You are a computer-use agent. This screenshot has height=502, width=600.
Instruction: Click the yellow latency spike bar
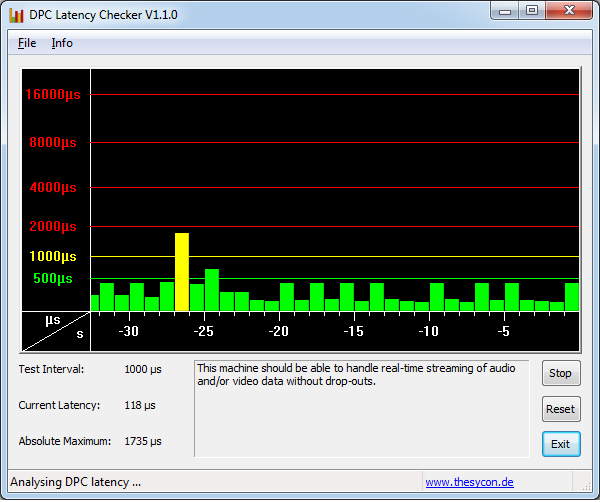point(182,272)
